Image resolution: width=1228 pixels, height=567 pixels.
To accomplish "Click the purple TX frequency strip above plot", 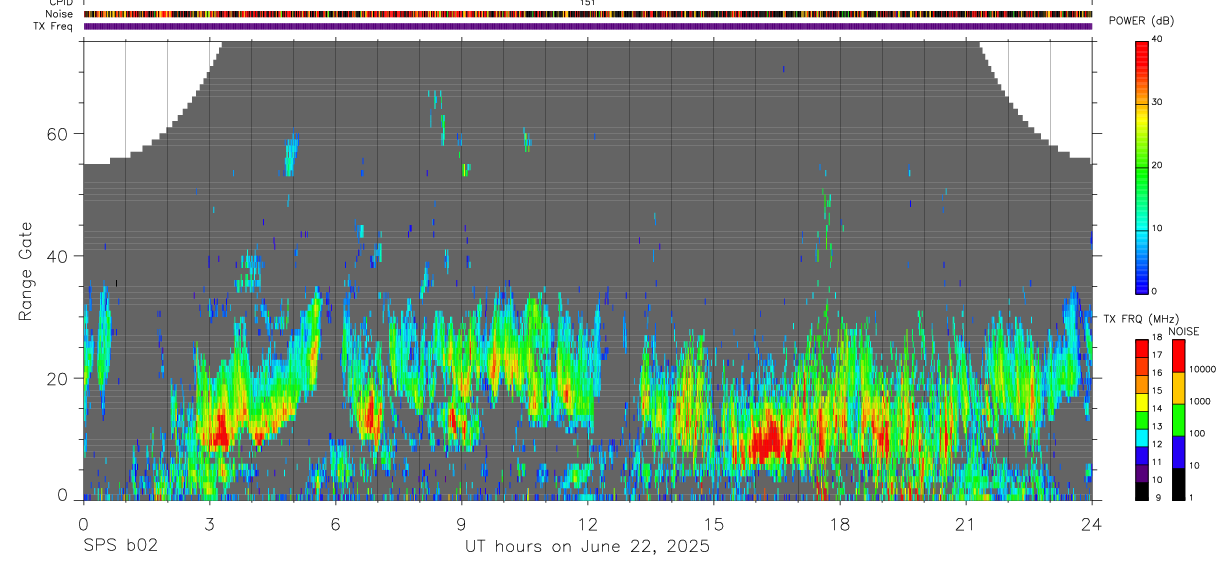I will pyautogui.click(x=587, y=26).
